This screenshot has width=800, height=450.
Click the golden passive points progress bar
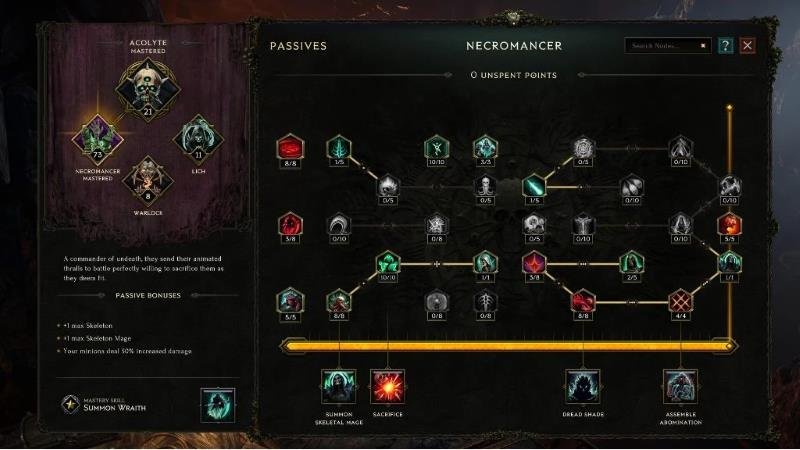(509, 346)
